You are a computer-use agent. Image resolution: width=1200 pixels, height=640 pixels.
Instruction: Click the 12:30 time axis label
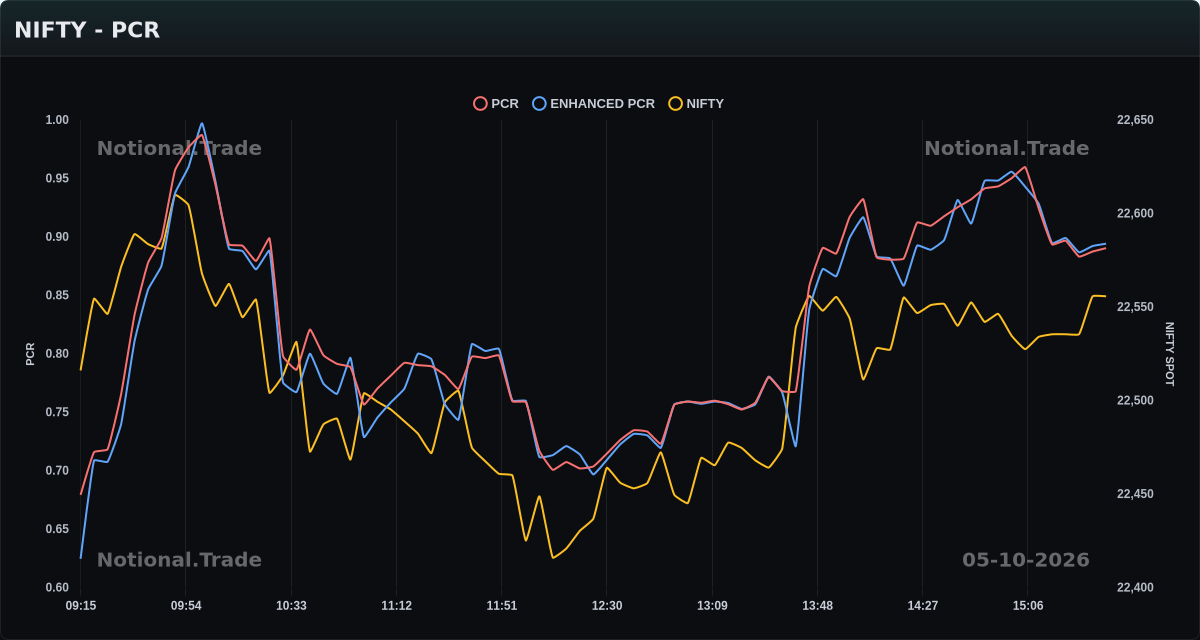coord(607,606)
